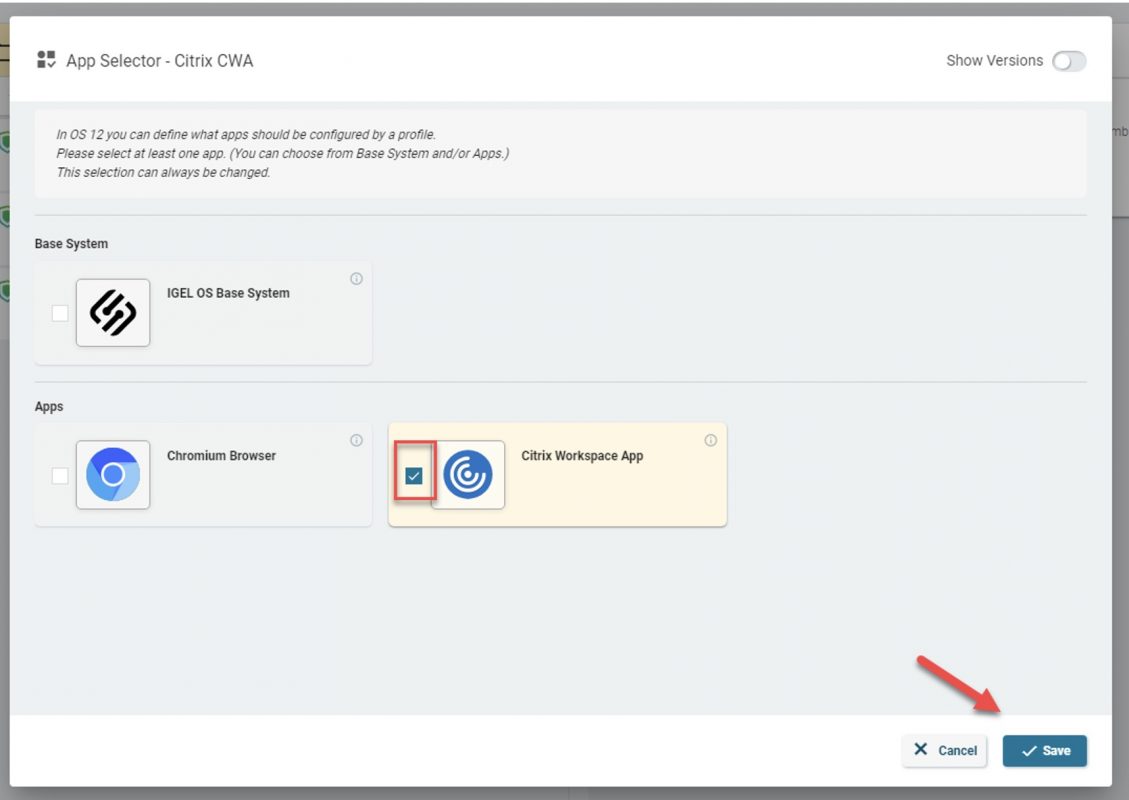The image size is (1129, 800).
Task: Open the info tooltip for IGEL OS Base System
Action: pos(356,279)
